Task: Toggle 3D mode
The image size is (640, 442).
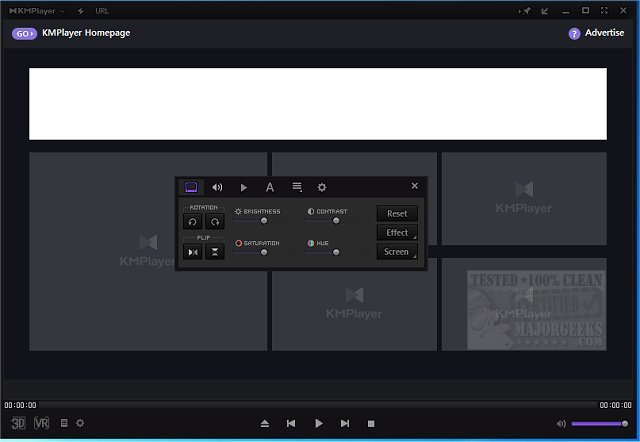Action: point(17,424)
